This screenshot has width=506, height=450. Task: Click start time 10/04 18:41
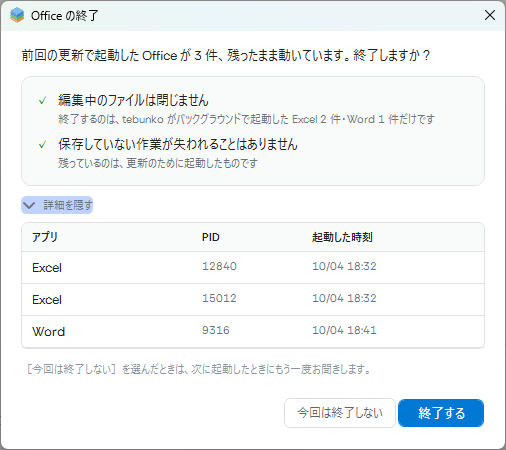[x=344, y=330]
